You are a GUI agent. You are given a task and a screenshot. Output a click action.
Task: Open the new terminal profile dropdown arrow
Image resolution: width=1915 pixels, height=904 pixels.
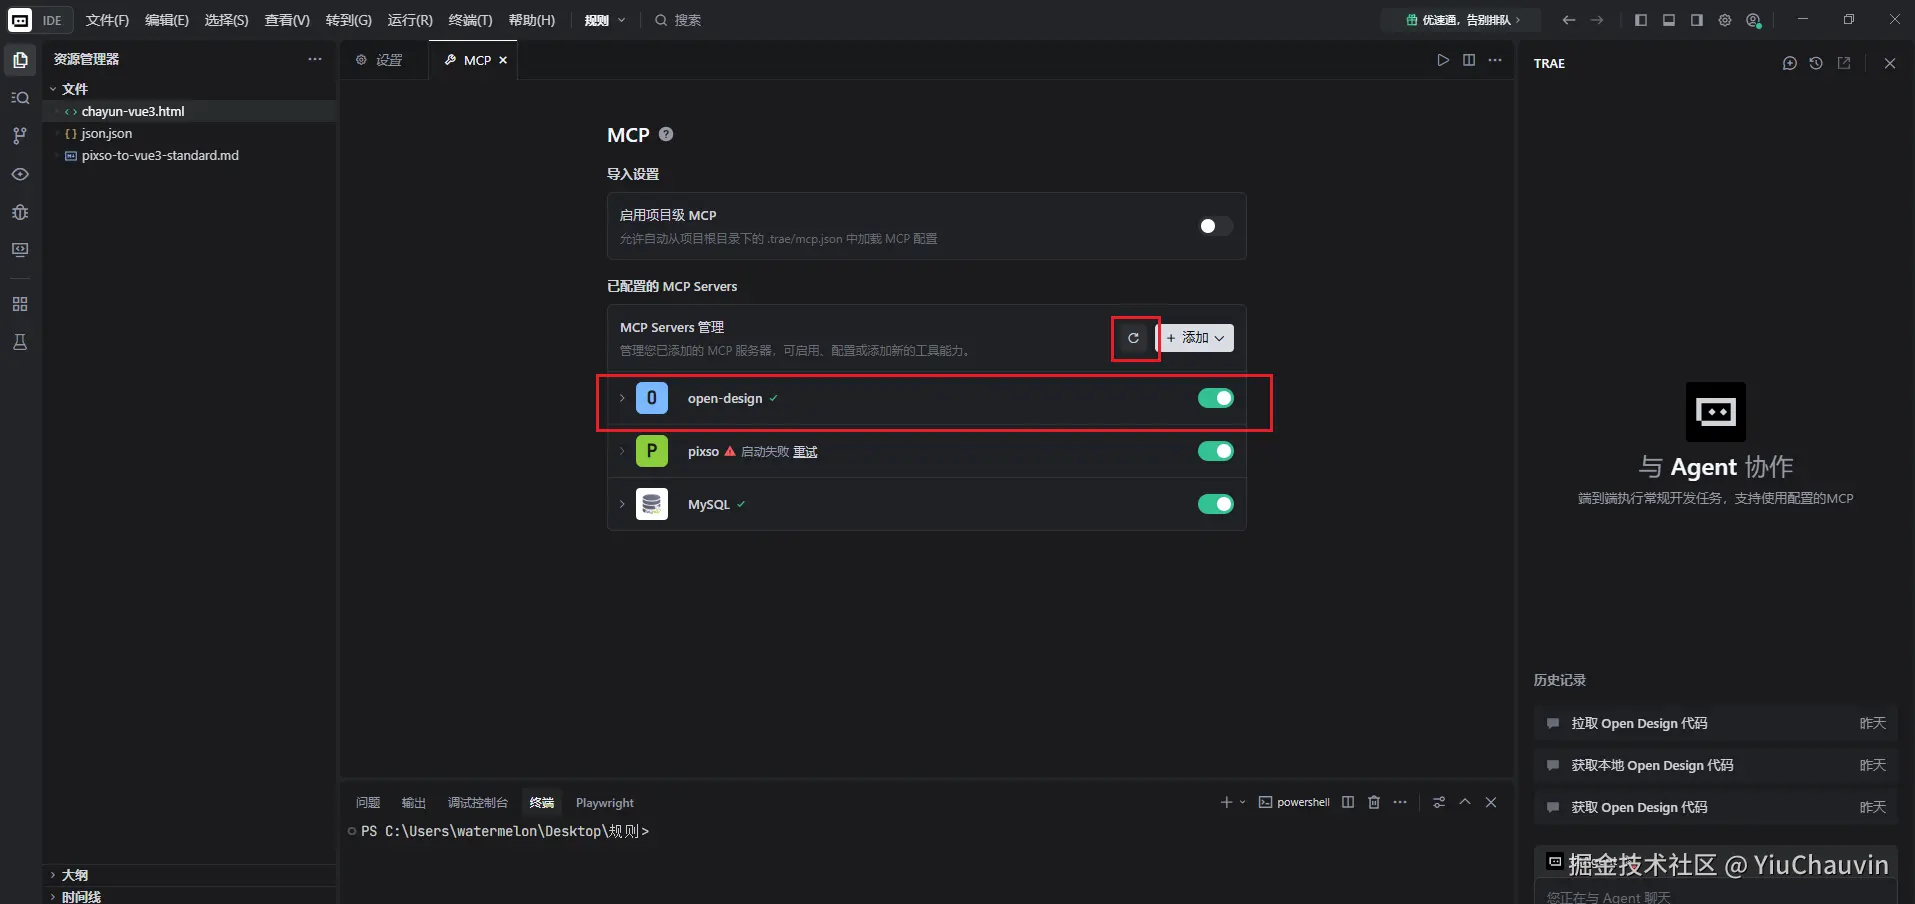point(1243,802)
